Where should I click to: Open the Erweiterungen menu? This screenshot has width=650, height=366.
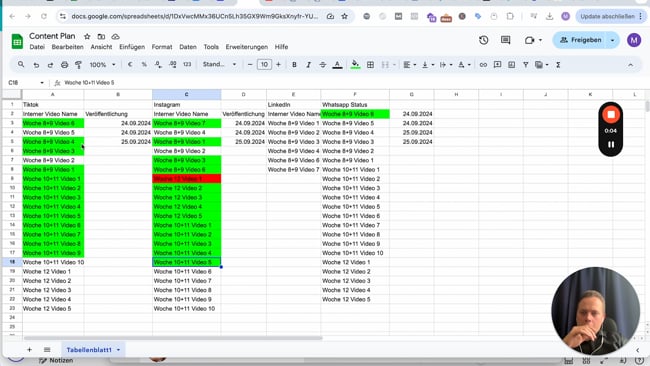247,47
